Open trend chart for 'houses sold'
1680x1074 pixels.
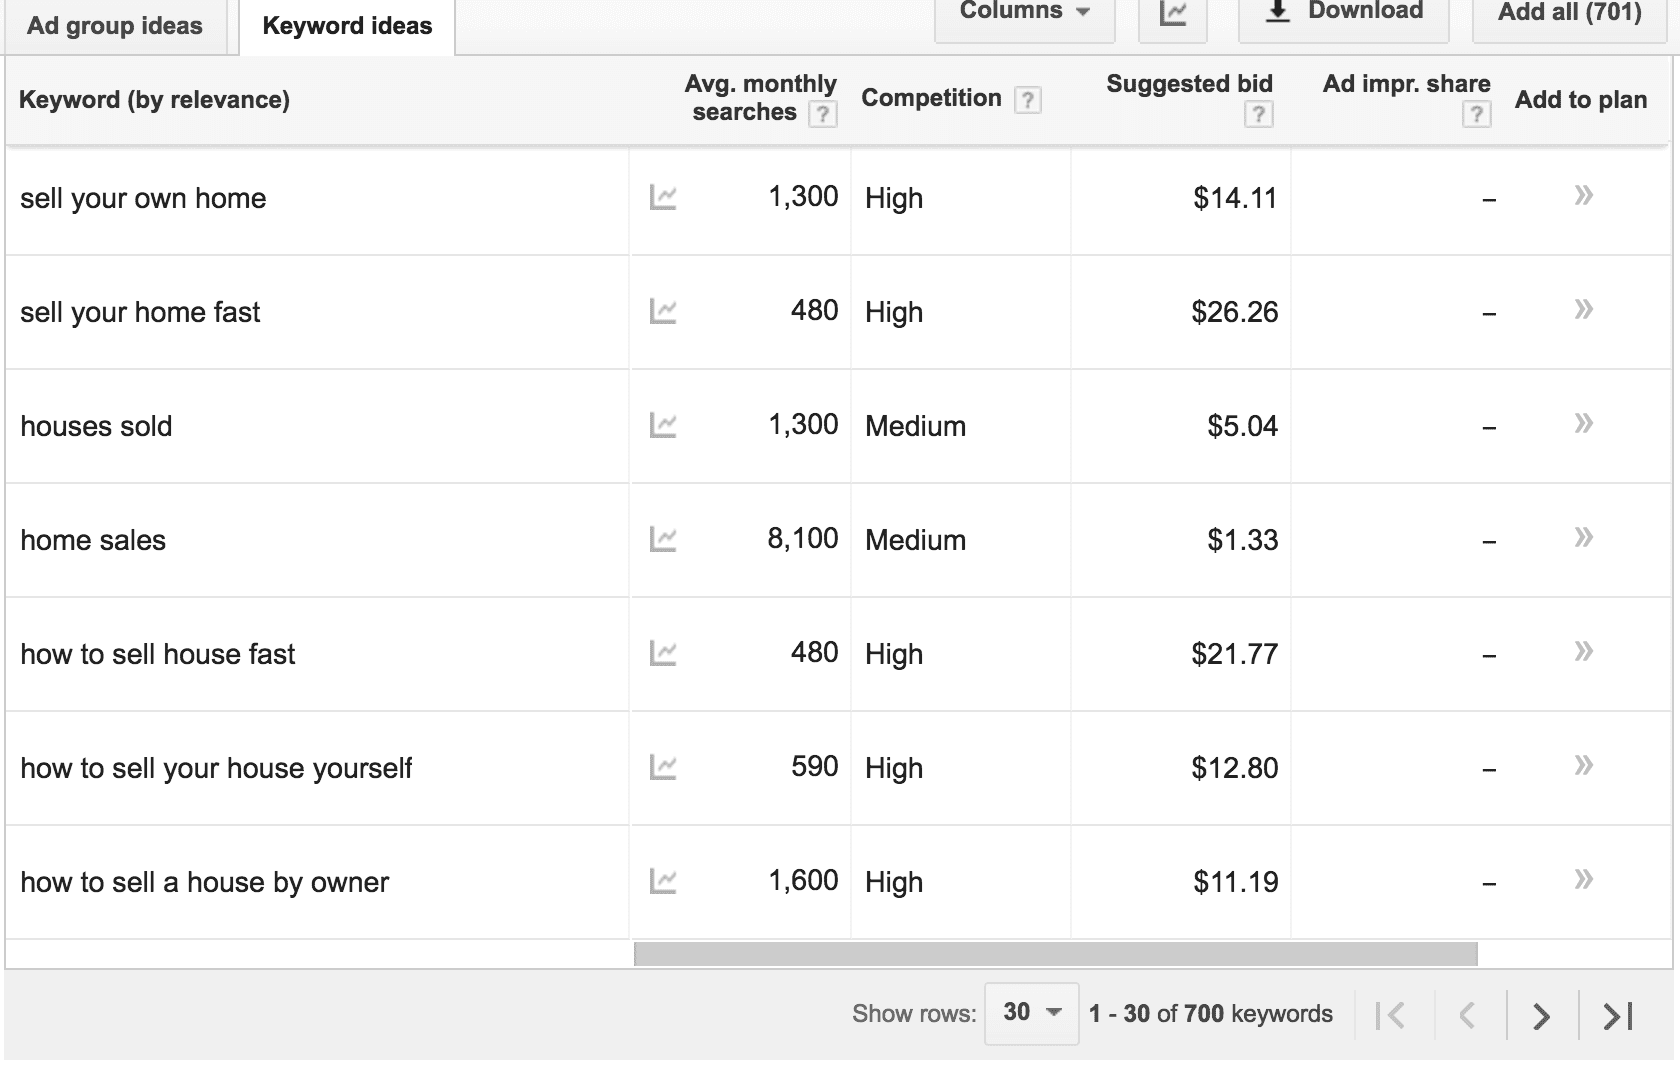coord(663,425)
